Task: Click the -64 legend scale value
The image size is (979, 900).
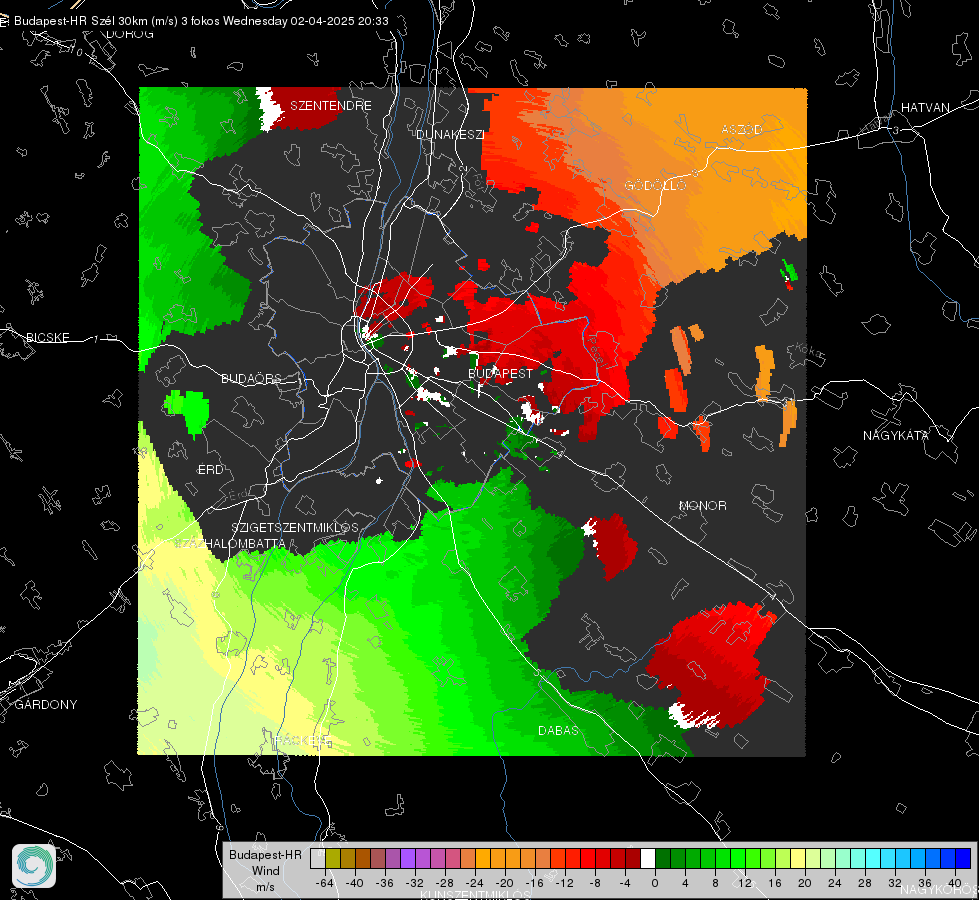Action: [x=325, y=883]
